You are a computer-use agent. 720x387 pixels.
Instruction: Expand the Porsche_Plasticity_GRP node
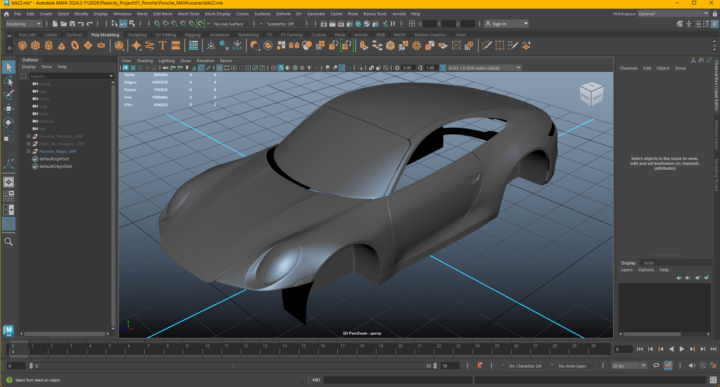tap(28, 136)
